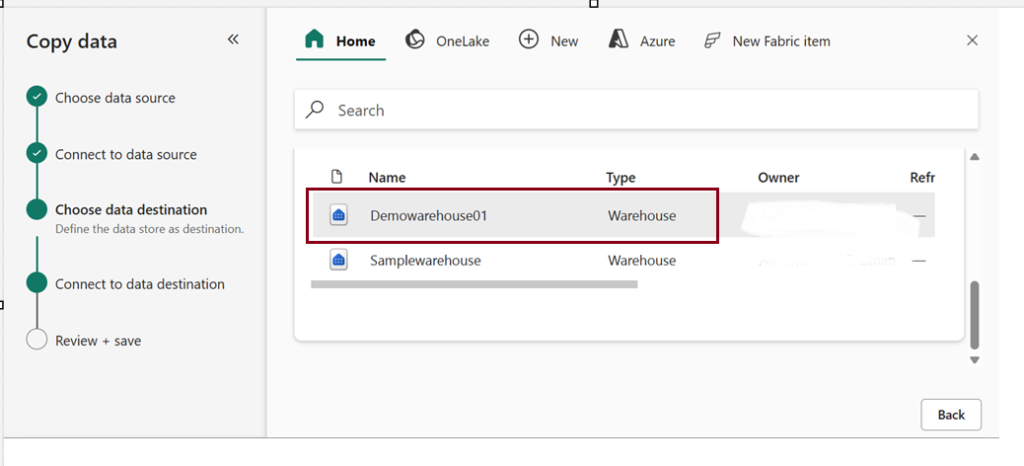Click the Samplewarehouse warehouse icon
Viewport: 1024px width, 466px height.
coord(339,260)
